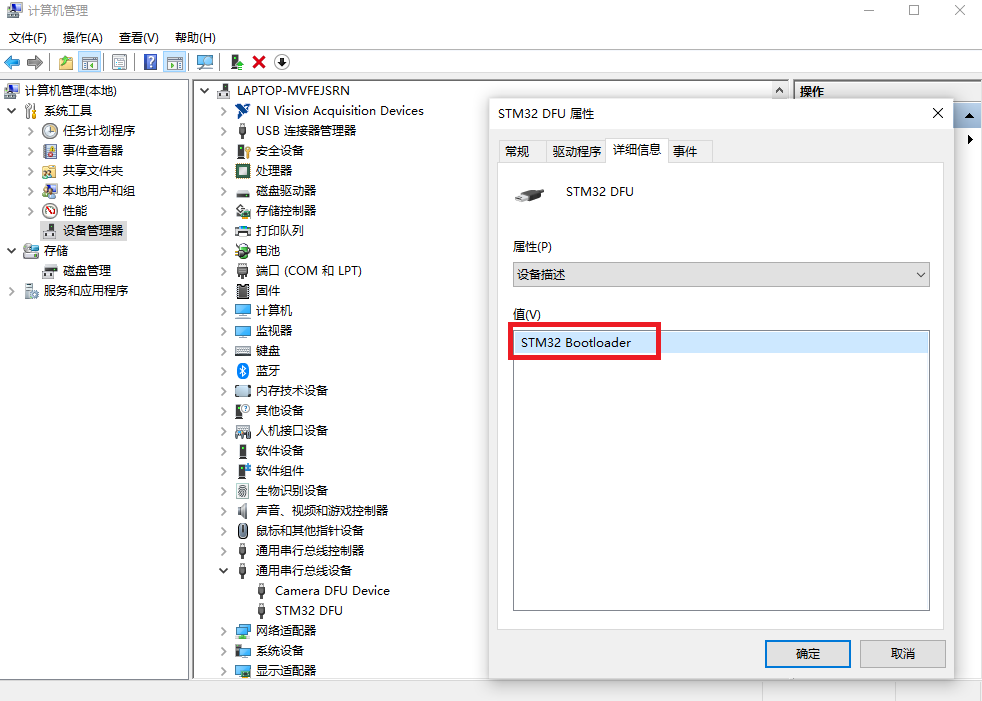Expand Services and Applications chevron
Image resolution: width=982 pixels, height=701 pixels.
pyautogui.click(x=11, y=291)
